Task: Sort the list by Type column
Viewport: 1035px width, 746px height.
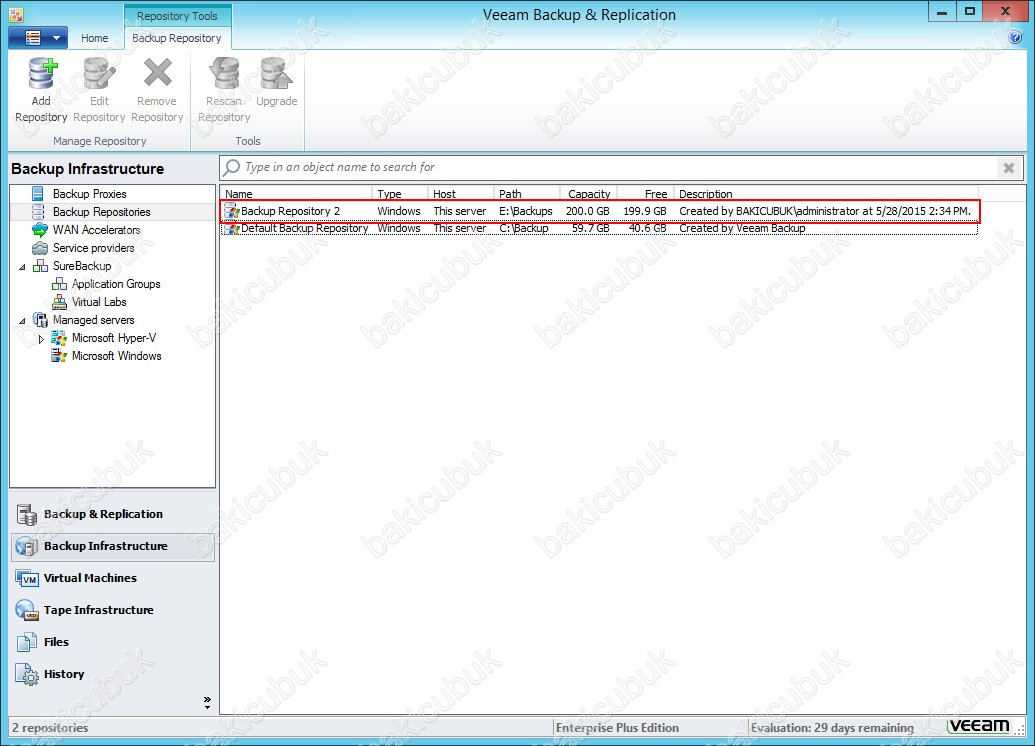Action: (x=400, y=194)
